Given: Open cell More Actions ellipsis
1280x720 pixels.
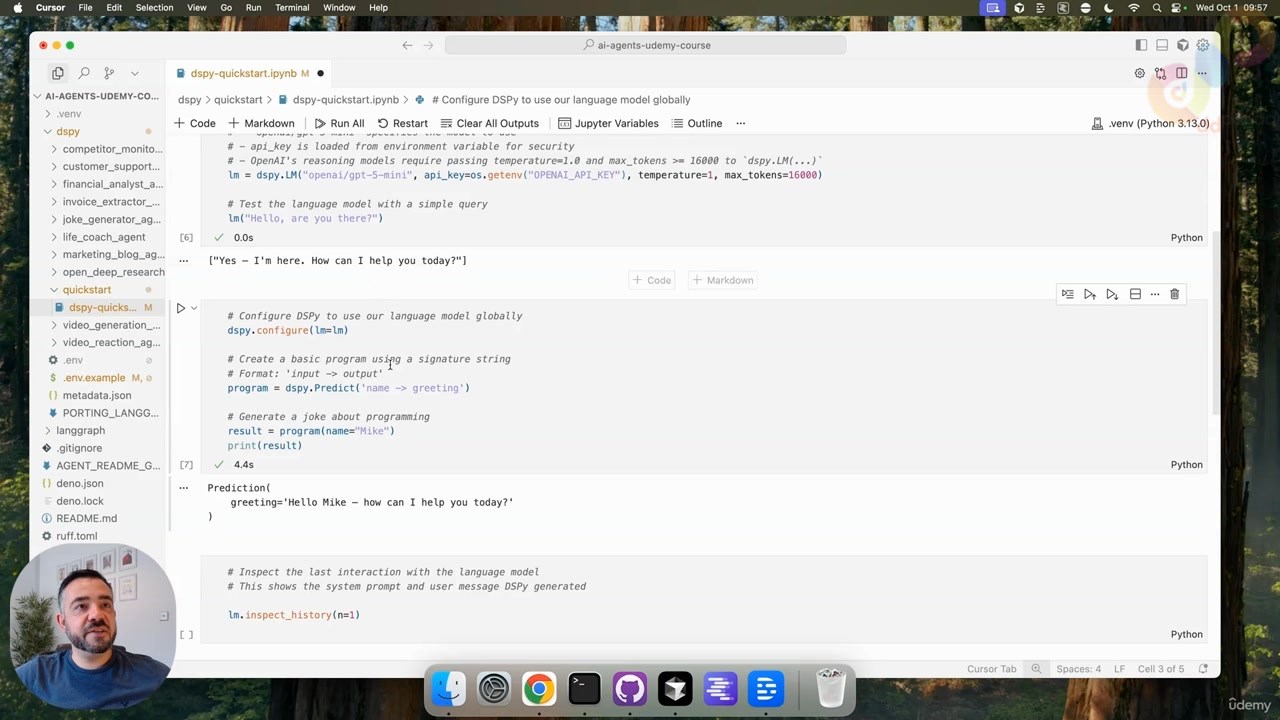Looking at the screenshot, I should point(1155,294).
